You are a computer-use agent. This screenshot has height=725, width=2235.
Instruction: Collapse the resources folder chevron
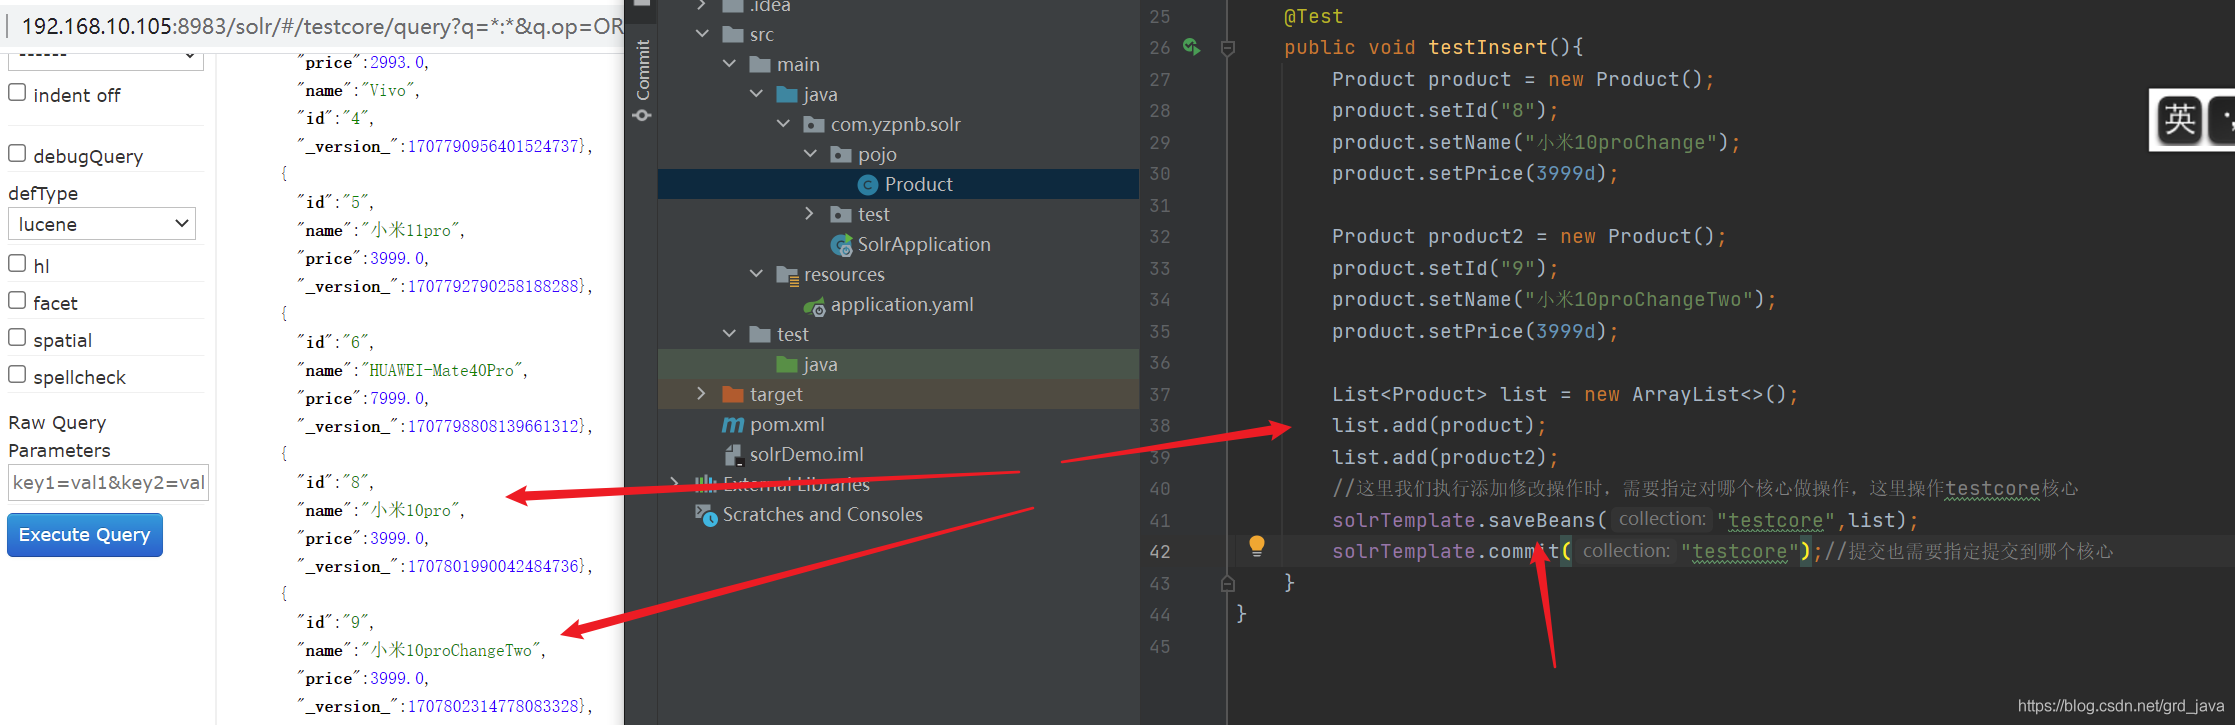click(x=756, y=274)
